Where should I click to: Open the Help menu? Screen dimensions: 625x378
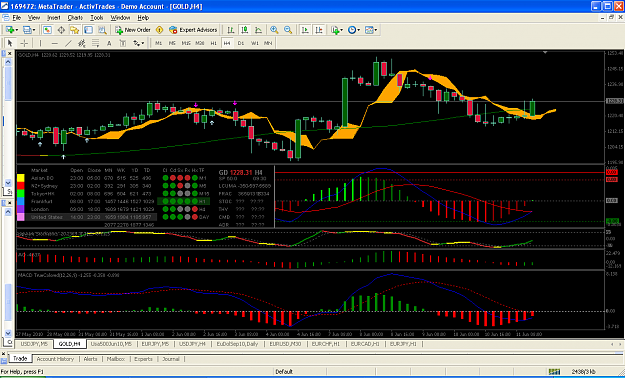coord(143,18)
